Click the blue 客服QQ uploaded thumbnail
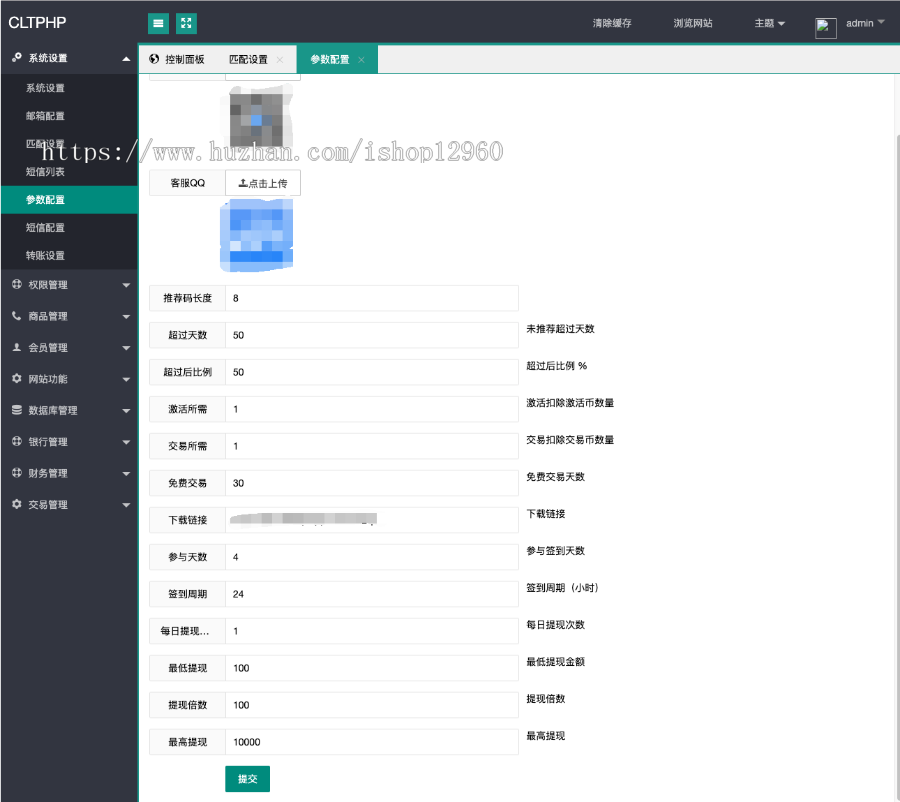 pyautogui.click(x=257, y=235)
